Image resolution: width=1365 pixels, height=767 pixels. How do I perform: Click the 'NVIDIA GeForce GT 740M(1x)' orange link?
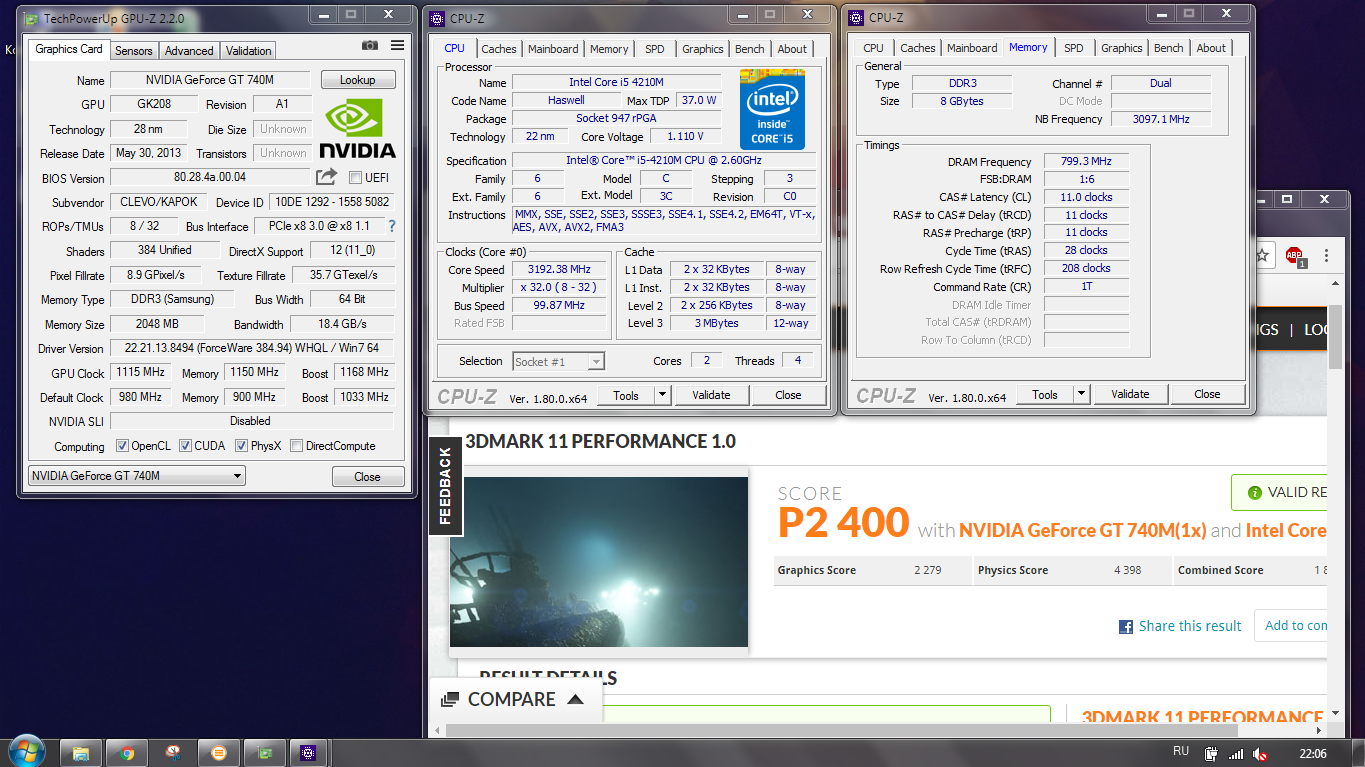coord(1083,531)
